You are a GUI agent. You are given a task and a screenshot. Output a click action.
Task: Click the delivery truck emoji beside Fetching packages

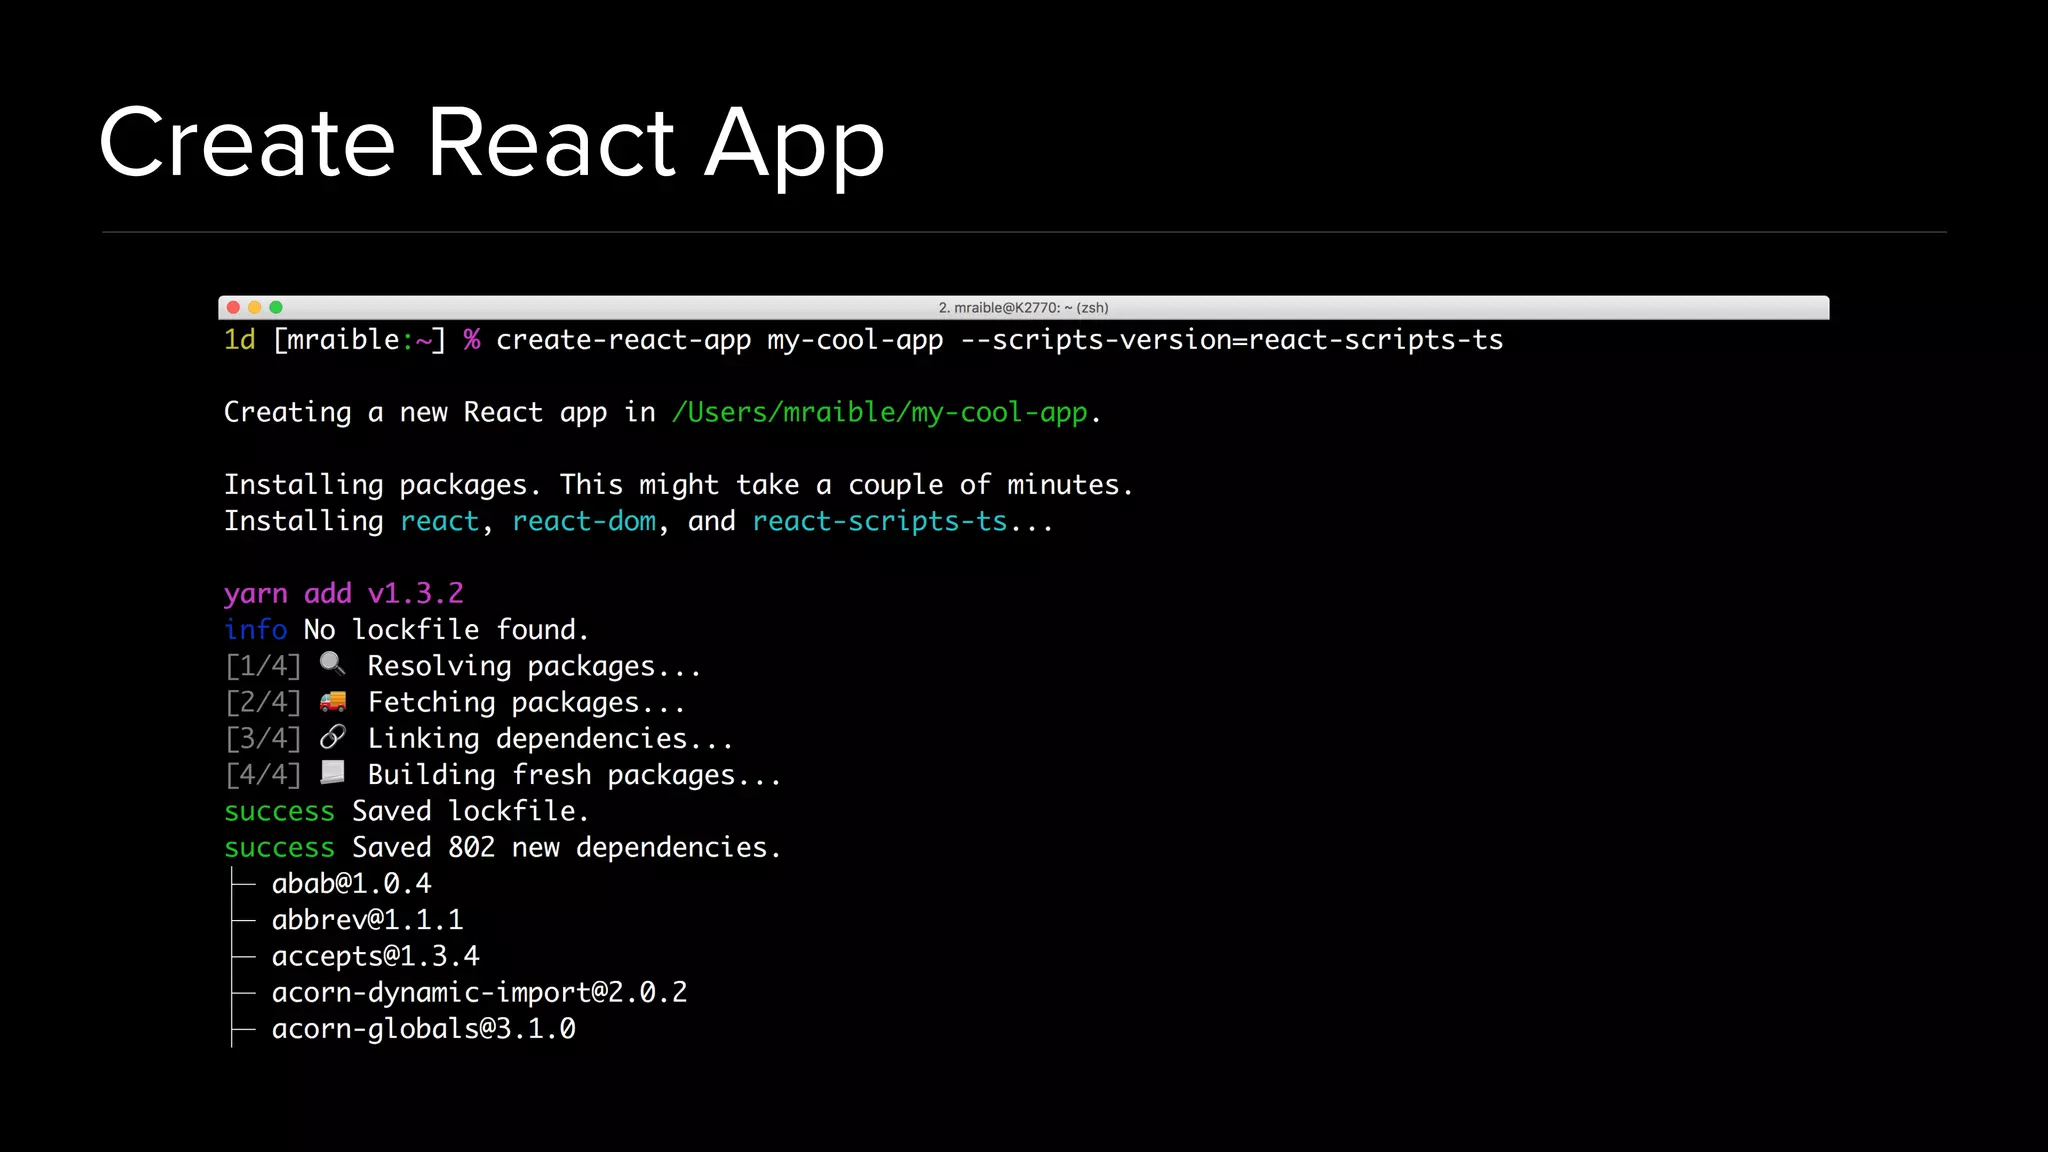(332, 701)
